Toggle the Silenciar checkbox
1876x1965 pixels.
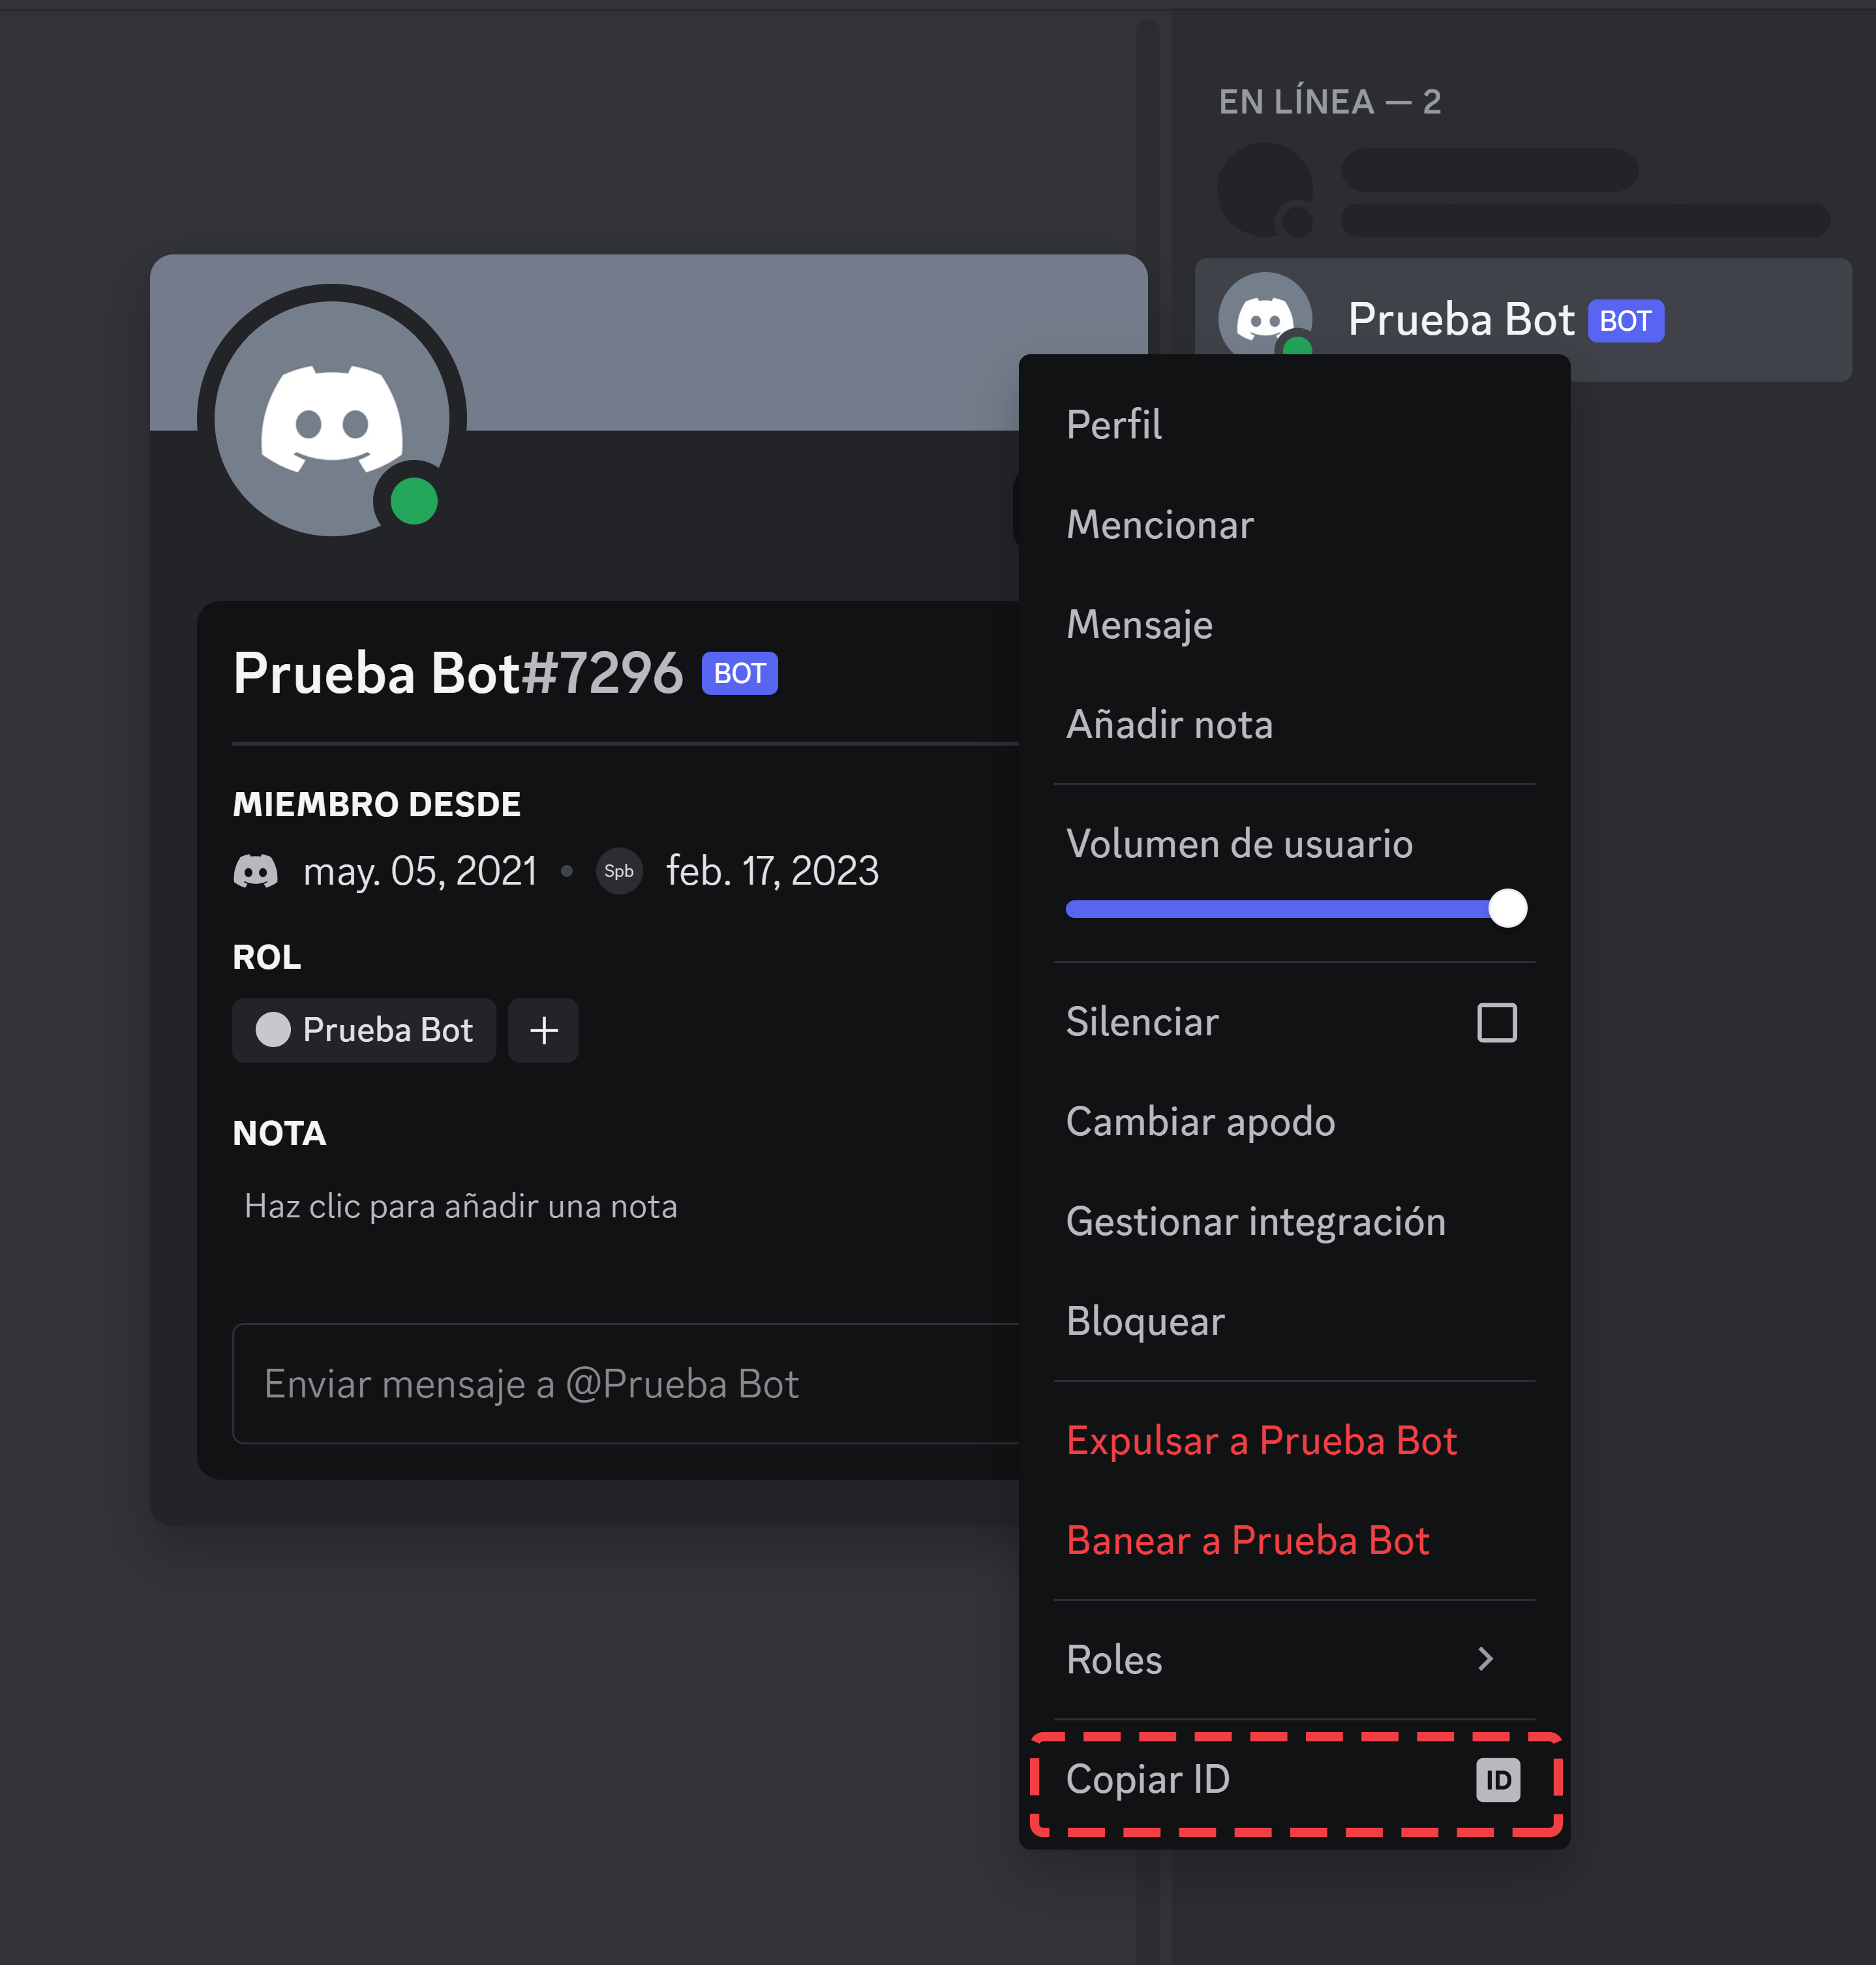(1496, 1022)
